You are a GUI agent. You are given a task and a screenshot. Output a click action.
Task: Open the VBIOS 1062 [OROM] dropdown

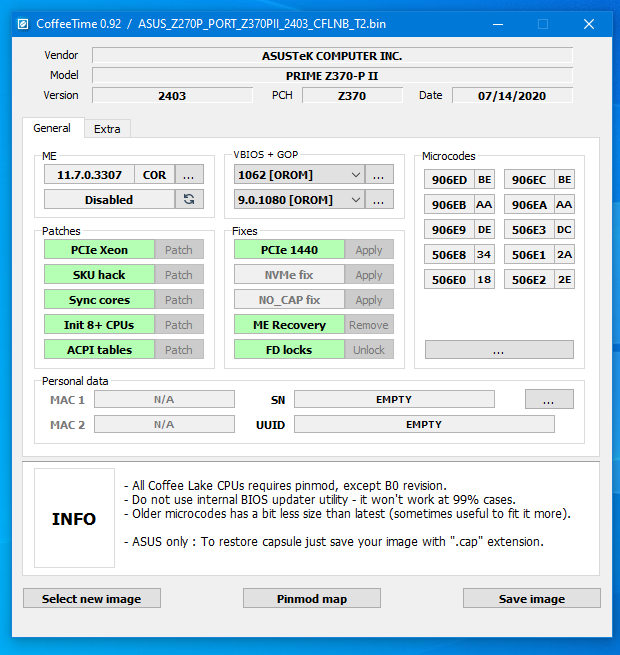(x=299, y=175)
